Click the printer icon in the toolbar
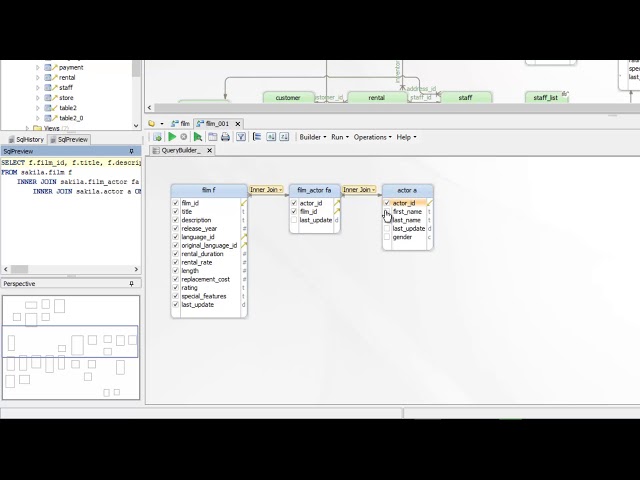Screen dimensions: 640x480 [225, 137]
